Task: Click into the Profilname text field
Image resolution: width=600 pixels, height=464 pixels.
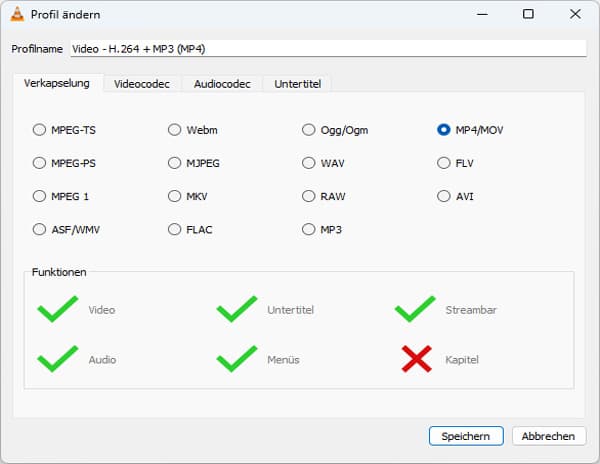Action: (326, 49)
